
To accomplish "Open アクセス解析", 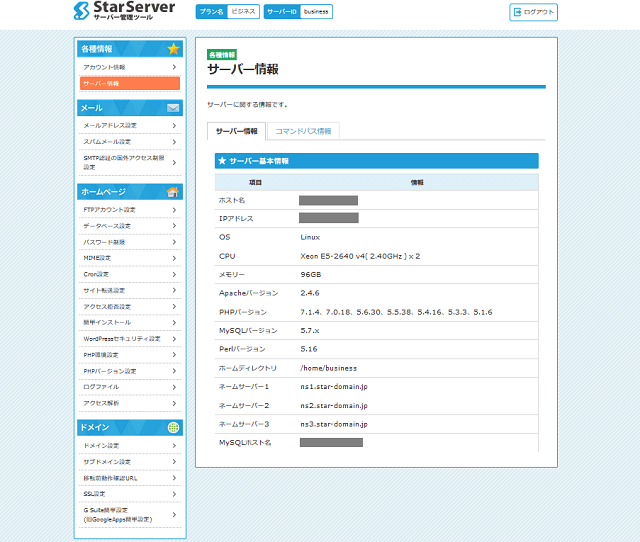I will pyautogui.click(x=130, y=403).
